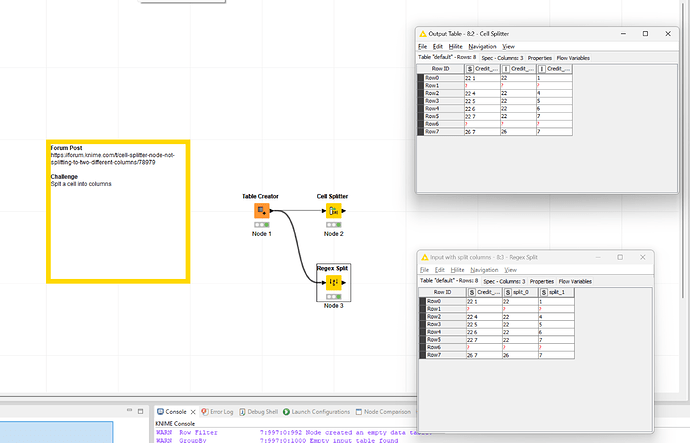Open File menu in Output Table window
Viewport: 690px width, 443px height.
(422, 46)
